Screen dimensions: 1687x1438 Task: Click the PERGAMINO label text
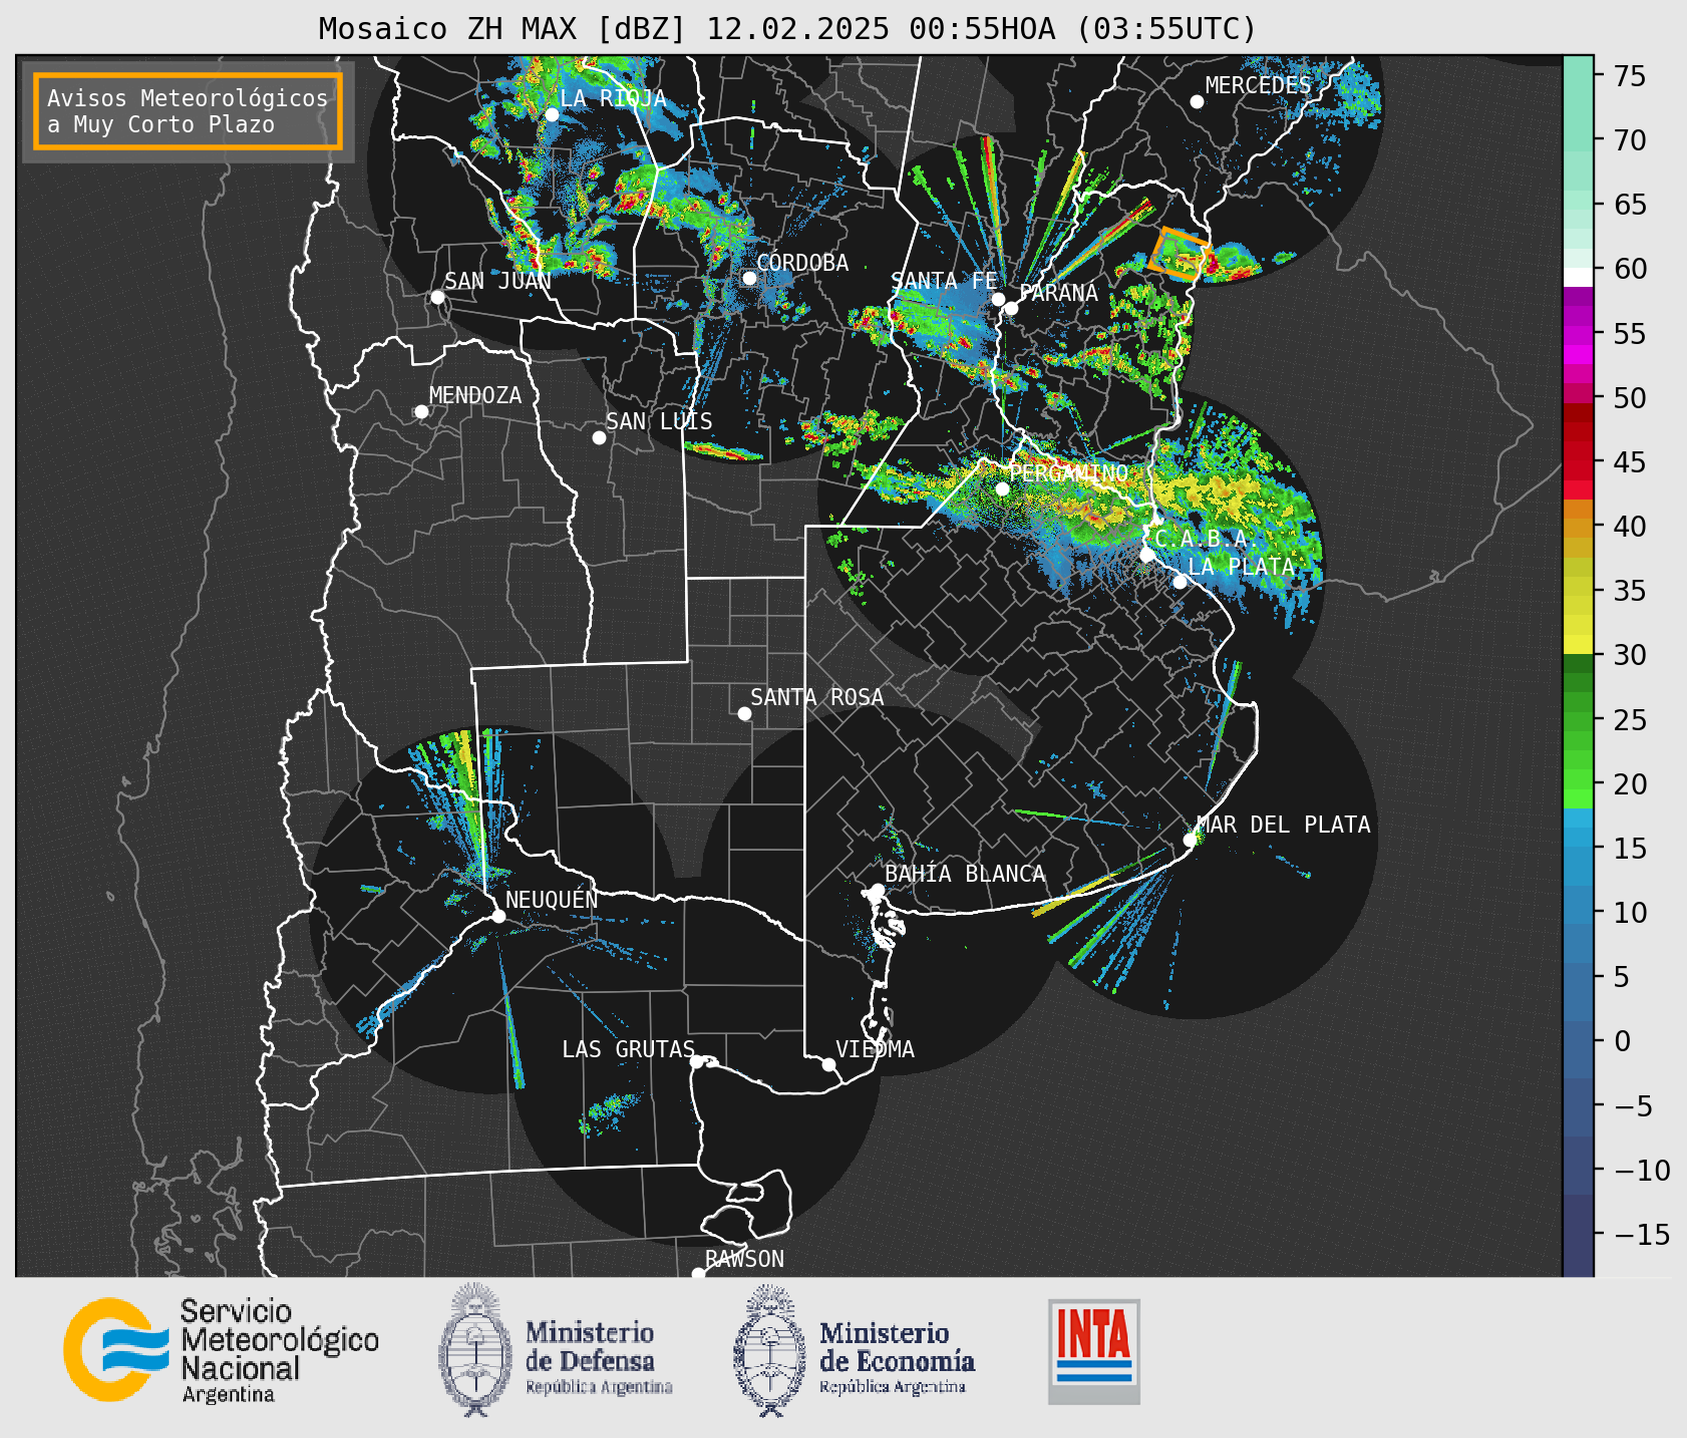[x=1068, y=473]
